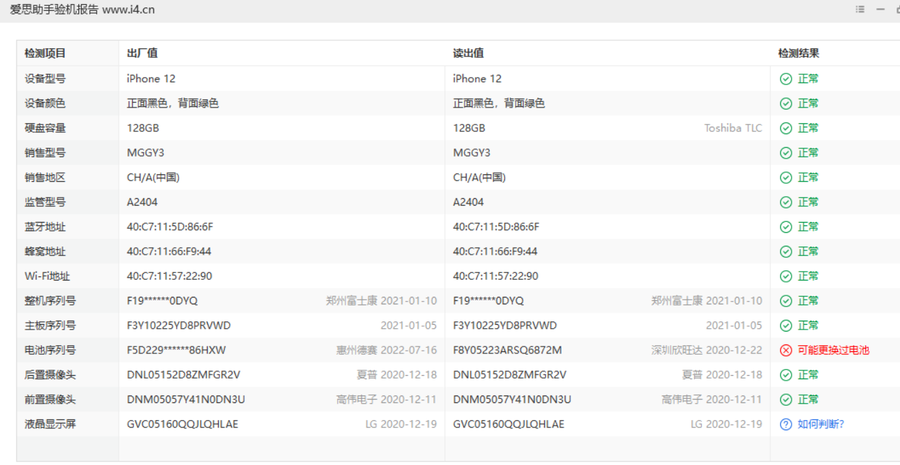
Task: Click factory sales model MGGY3
Action: (146, 153)
